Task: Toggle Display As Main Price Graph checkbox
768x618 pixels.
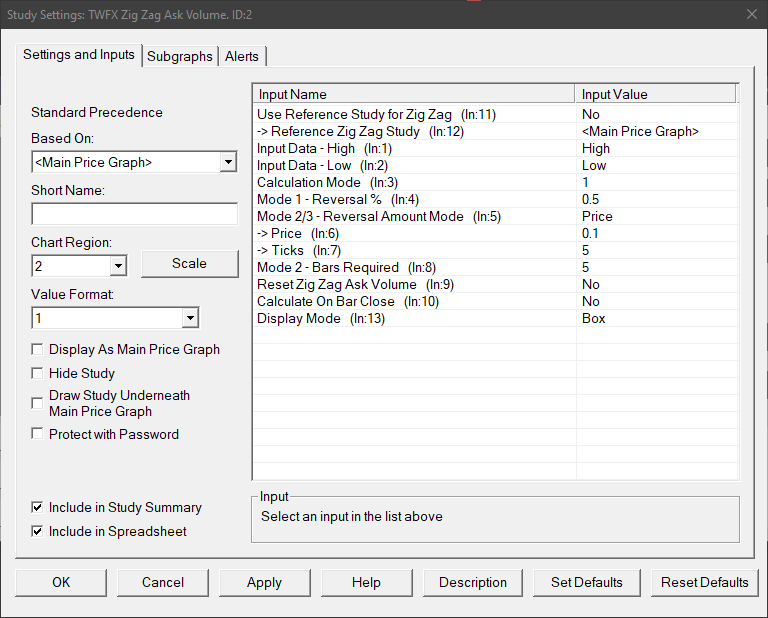Action: [x=38, y=350]
